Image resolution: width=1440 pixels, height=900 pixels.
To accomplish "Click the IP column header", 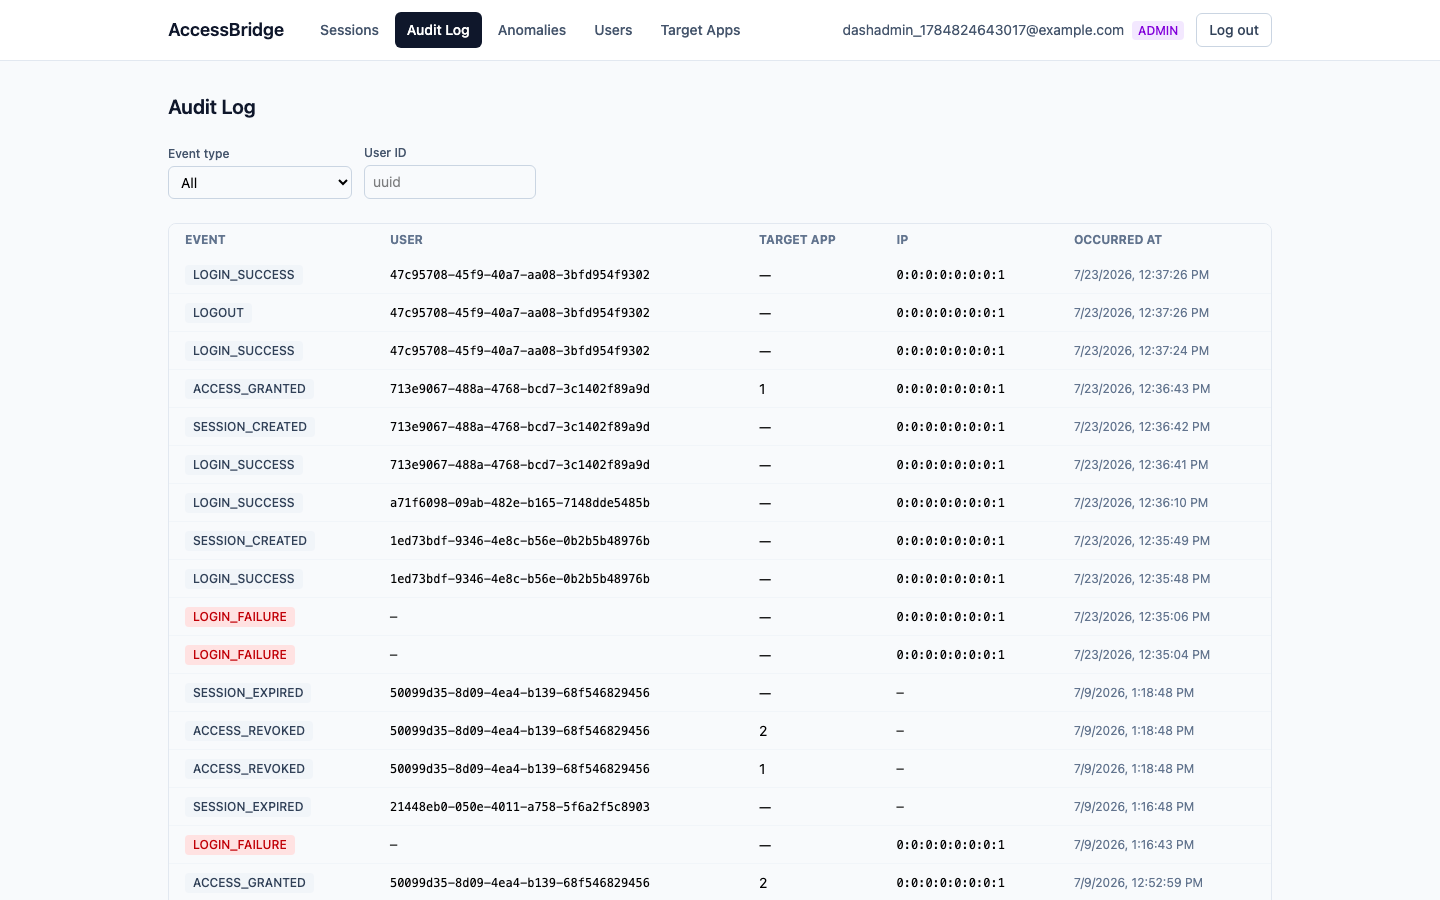I will [x=902, y=240].
